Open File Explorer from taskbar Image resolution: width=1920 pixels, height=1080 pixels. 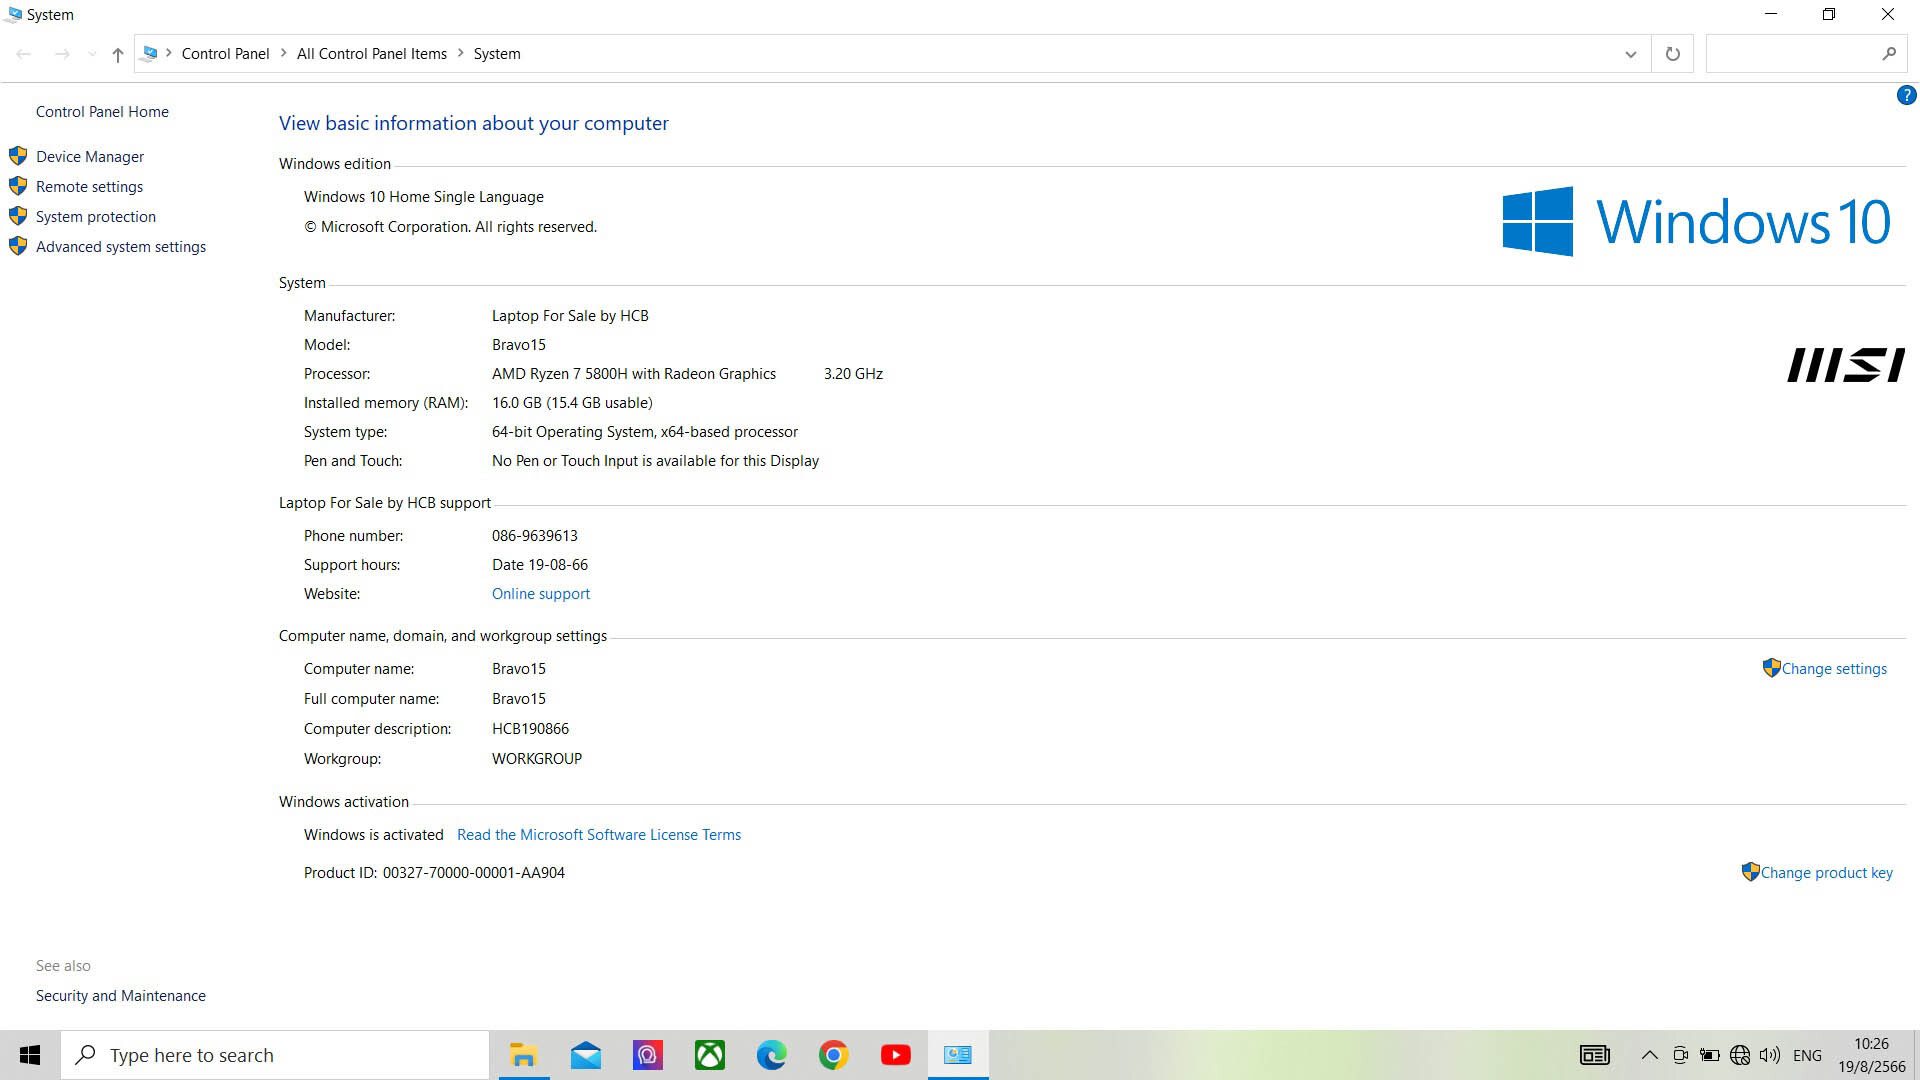(523, 1055)
